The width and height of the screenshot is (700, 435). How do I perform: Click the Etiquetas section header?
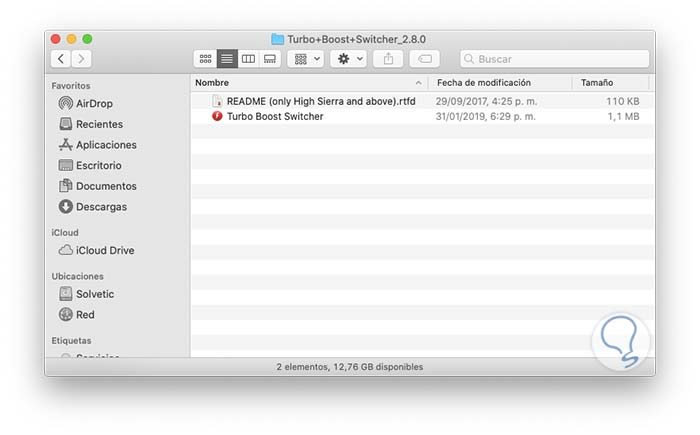[x=71, y=341]
